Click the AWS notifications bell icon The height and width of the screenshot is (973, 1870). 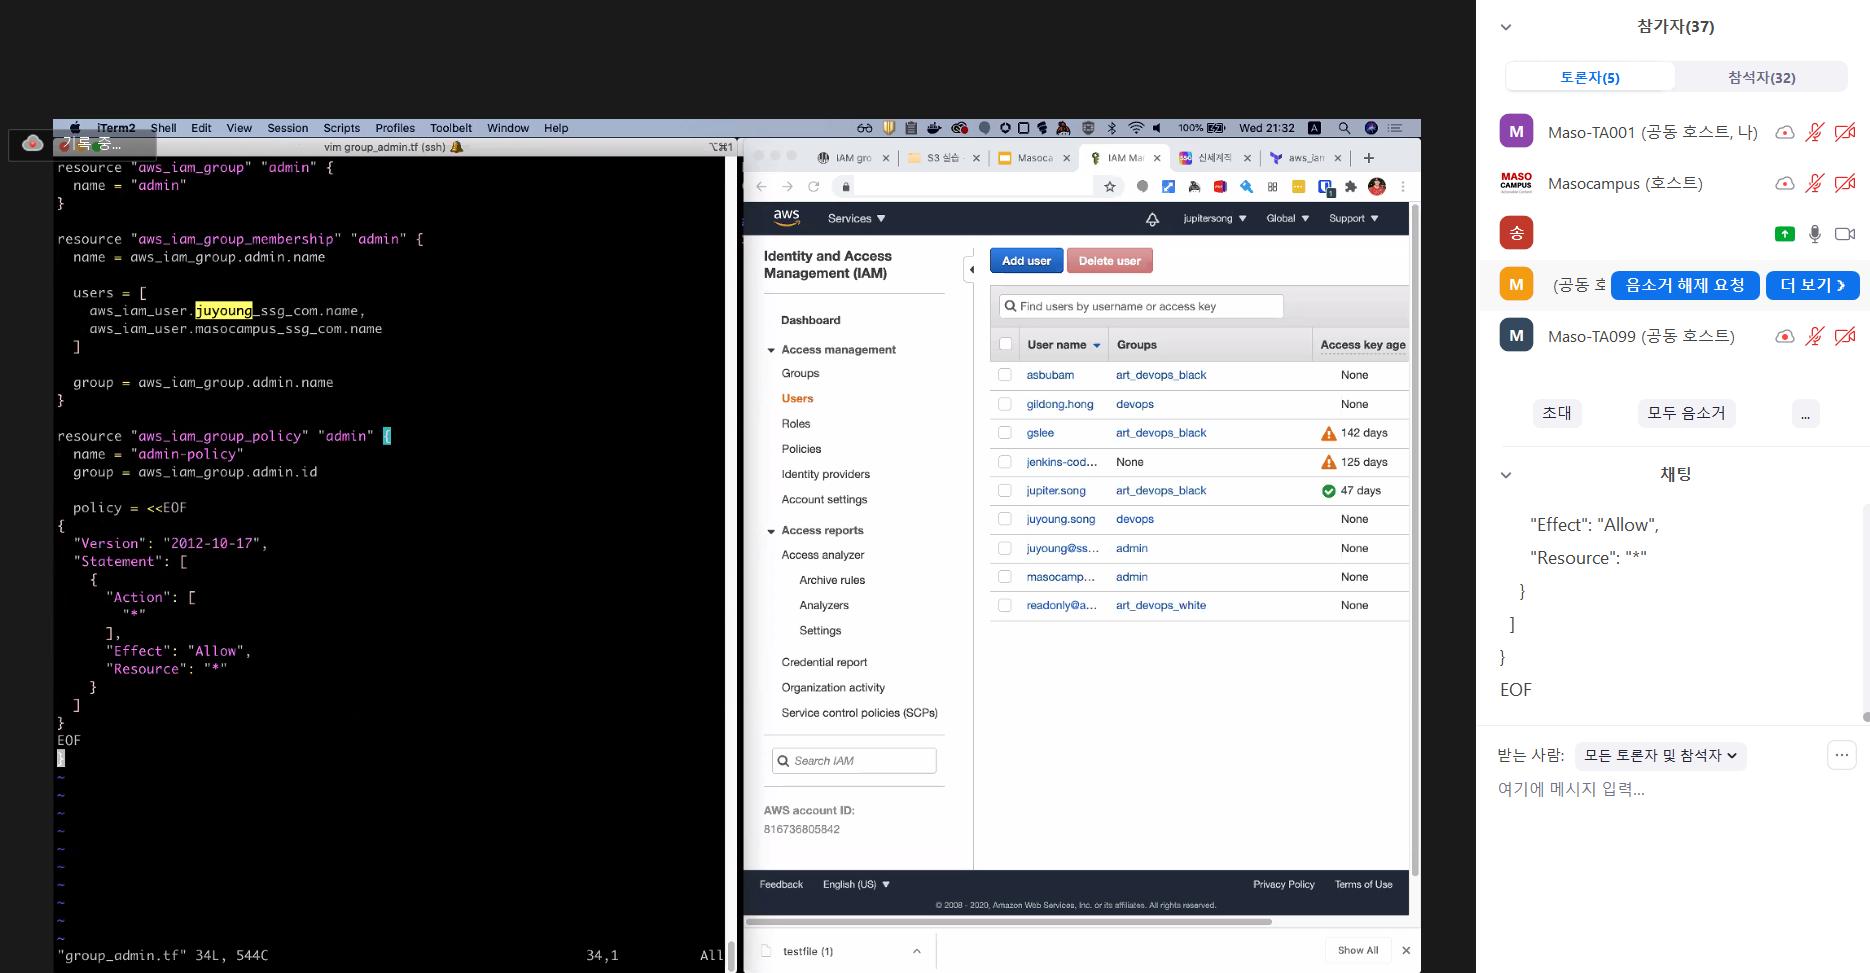(1152, 219)
